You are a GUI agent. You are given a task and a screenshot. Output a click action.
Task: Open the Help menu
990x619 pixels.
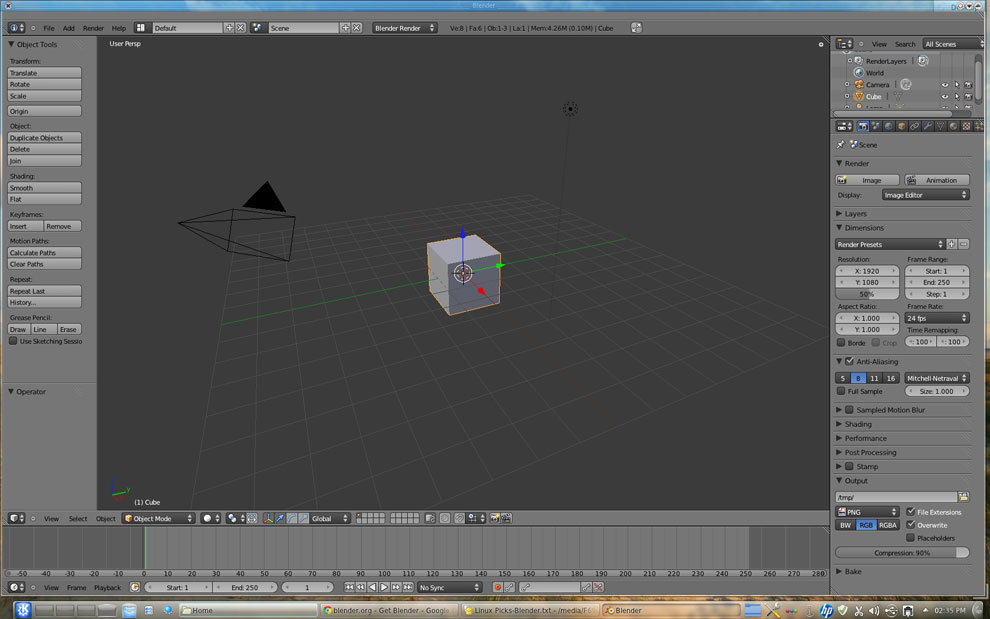[119, 28]
